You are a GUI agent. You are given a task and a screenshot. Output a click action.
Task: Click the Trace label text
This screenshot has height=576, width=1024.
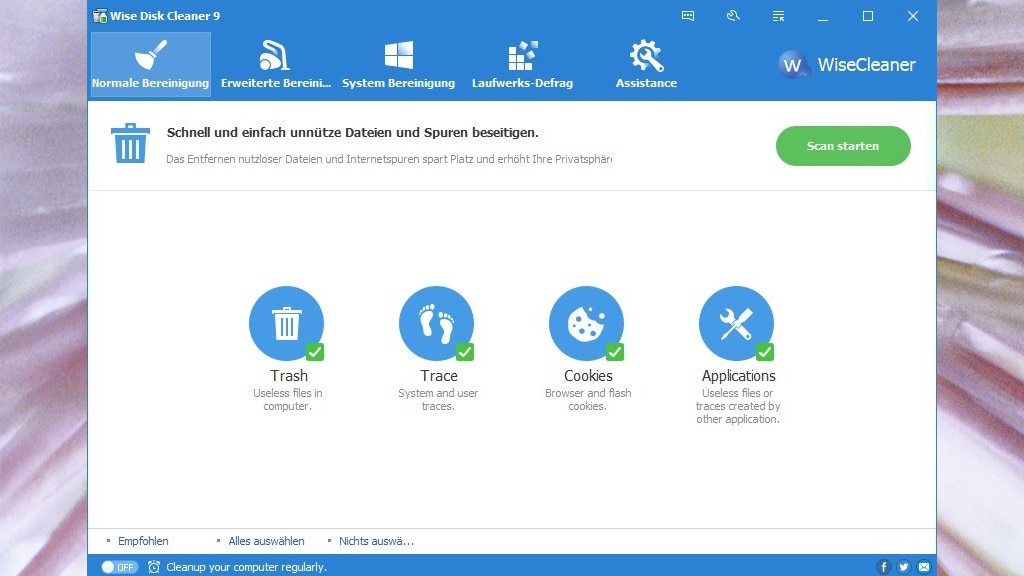[x=439, y=376]
